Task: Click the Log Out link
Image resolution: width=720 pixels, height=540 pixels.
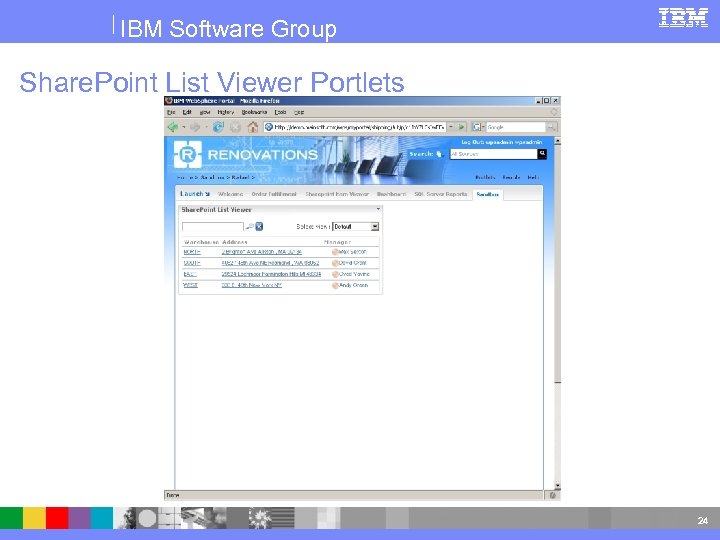Action: pyautogui.click(x=473, y=142)
